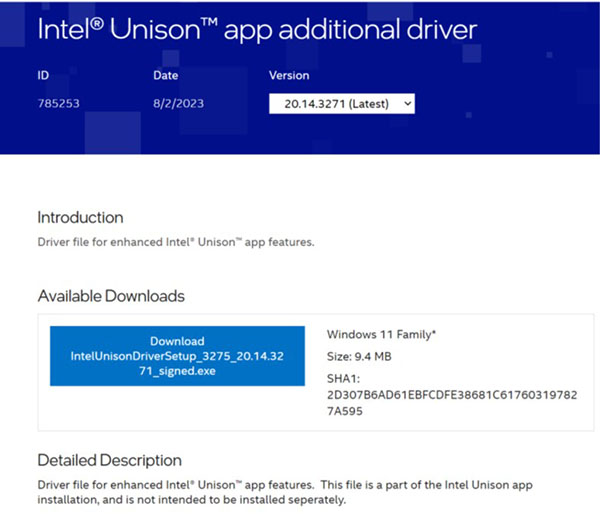
Task: Open the Version dropdown showing 20.14.3271 (Latest)
Action: [342, 104]
